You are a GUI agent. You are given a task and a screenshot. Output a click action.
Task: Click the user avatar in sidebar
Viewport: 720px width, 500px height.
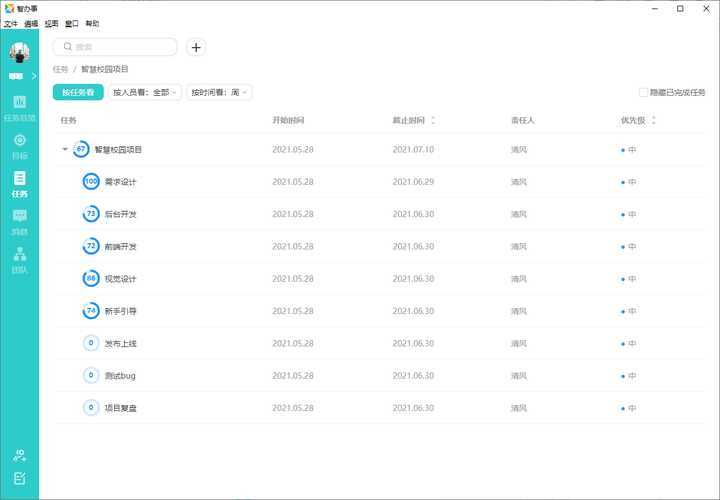click(19, 52)
